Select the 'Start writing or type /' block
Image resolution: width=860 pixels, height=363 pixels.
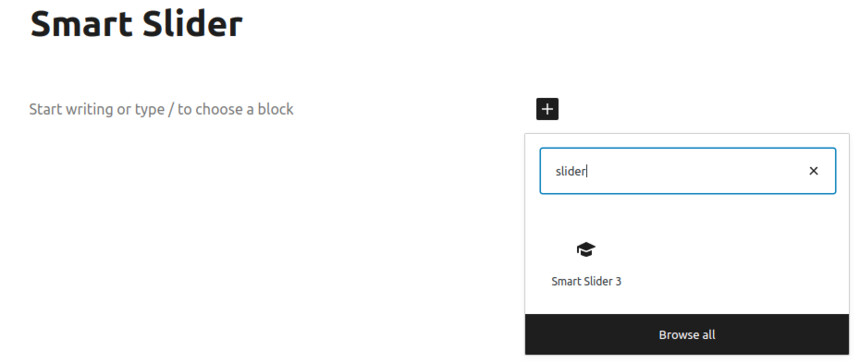(x=161, y=109)
